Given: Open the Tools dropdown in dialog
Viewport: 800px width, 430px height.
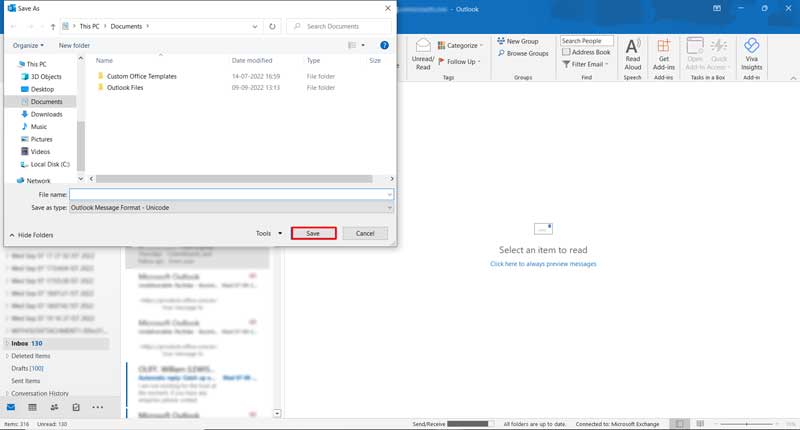Looking at the screenshot, I should click(x=269, y=233).
